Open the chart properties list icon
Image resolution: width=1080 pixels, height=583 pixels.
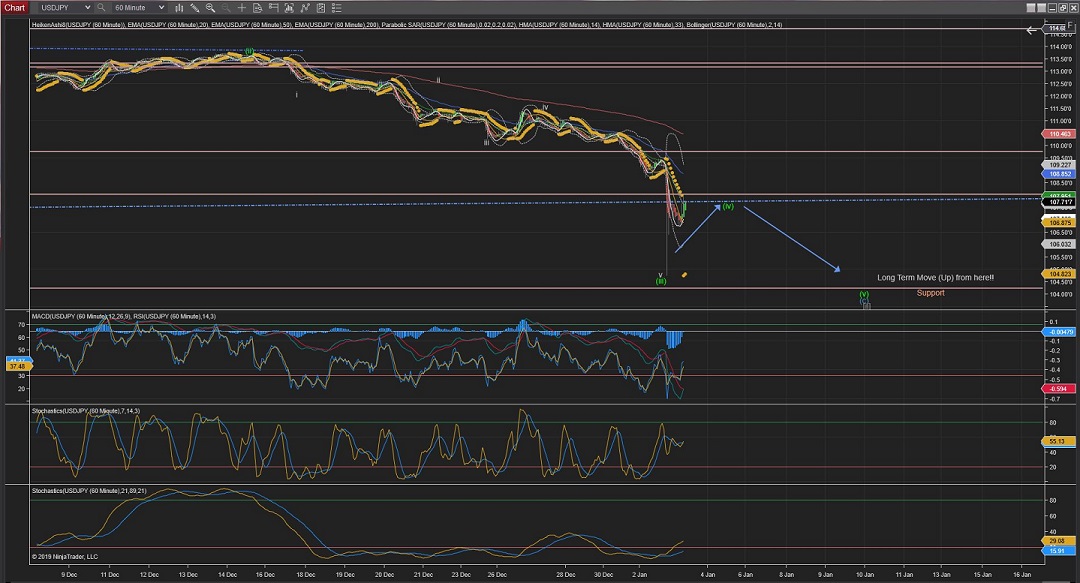[338, 8]
